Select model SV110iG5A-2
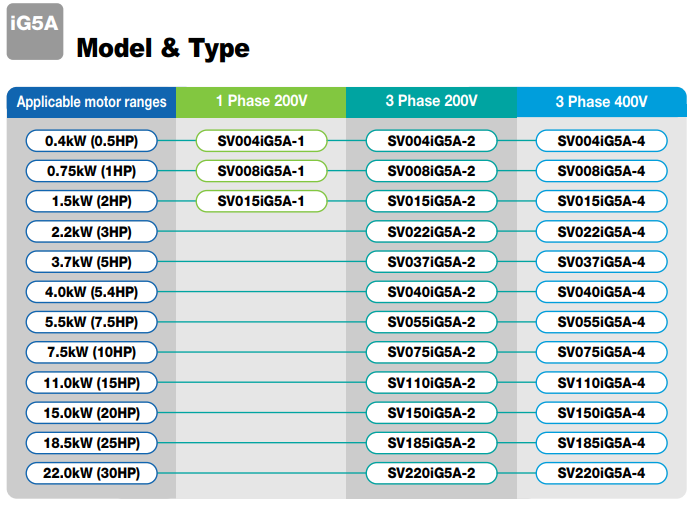The width and height of the screenshot is (692, 505). point(431,382)
